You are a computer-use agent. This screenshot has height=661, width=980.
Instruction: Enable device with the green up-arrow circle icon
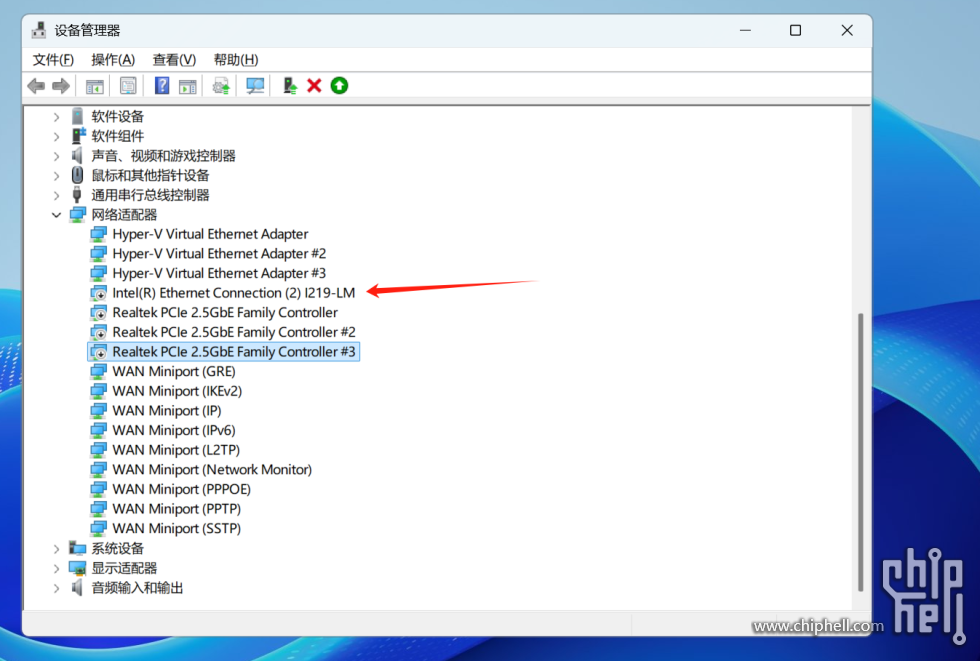pyautogui.click(x=339, y=86)
